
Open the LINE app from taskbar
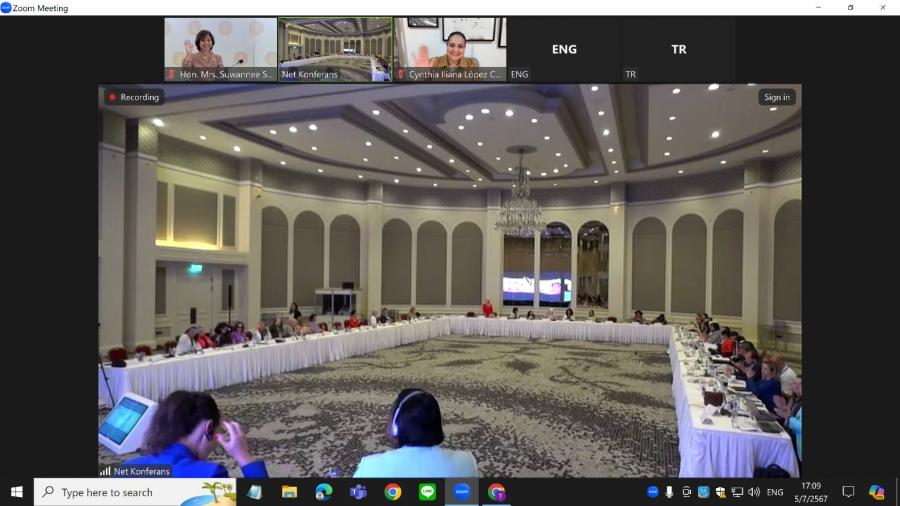427,492
